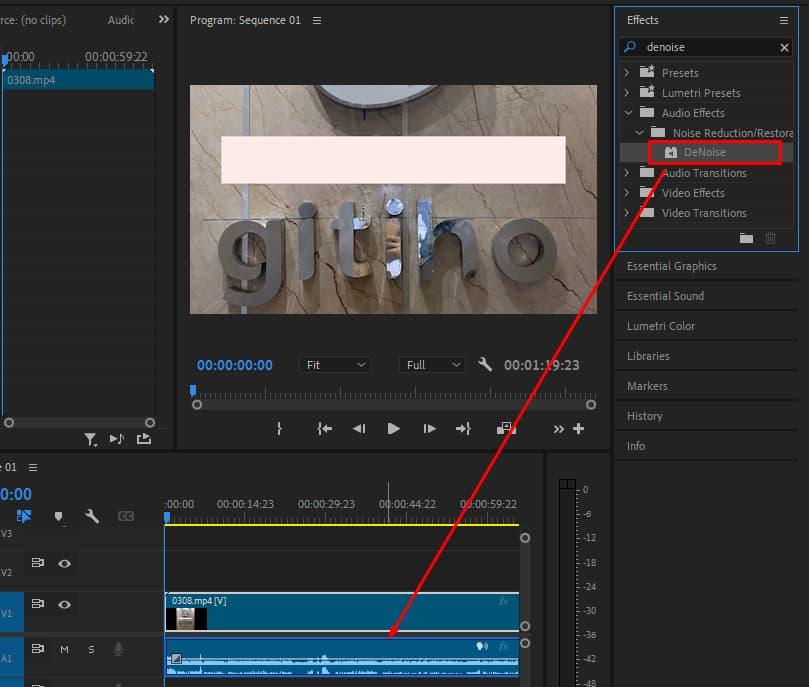Screen dimensions: 809x687
Task: Go to In point in Program monitor
Action: pyautogui.click(x=324, y=429)
